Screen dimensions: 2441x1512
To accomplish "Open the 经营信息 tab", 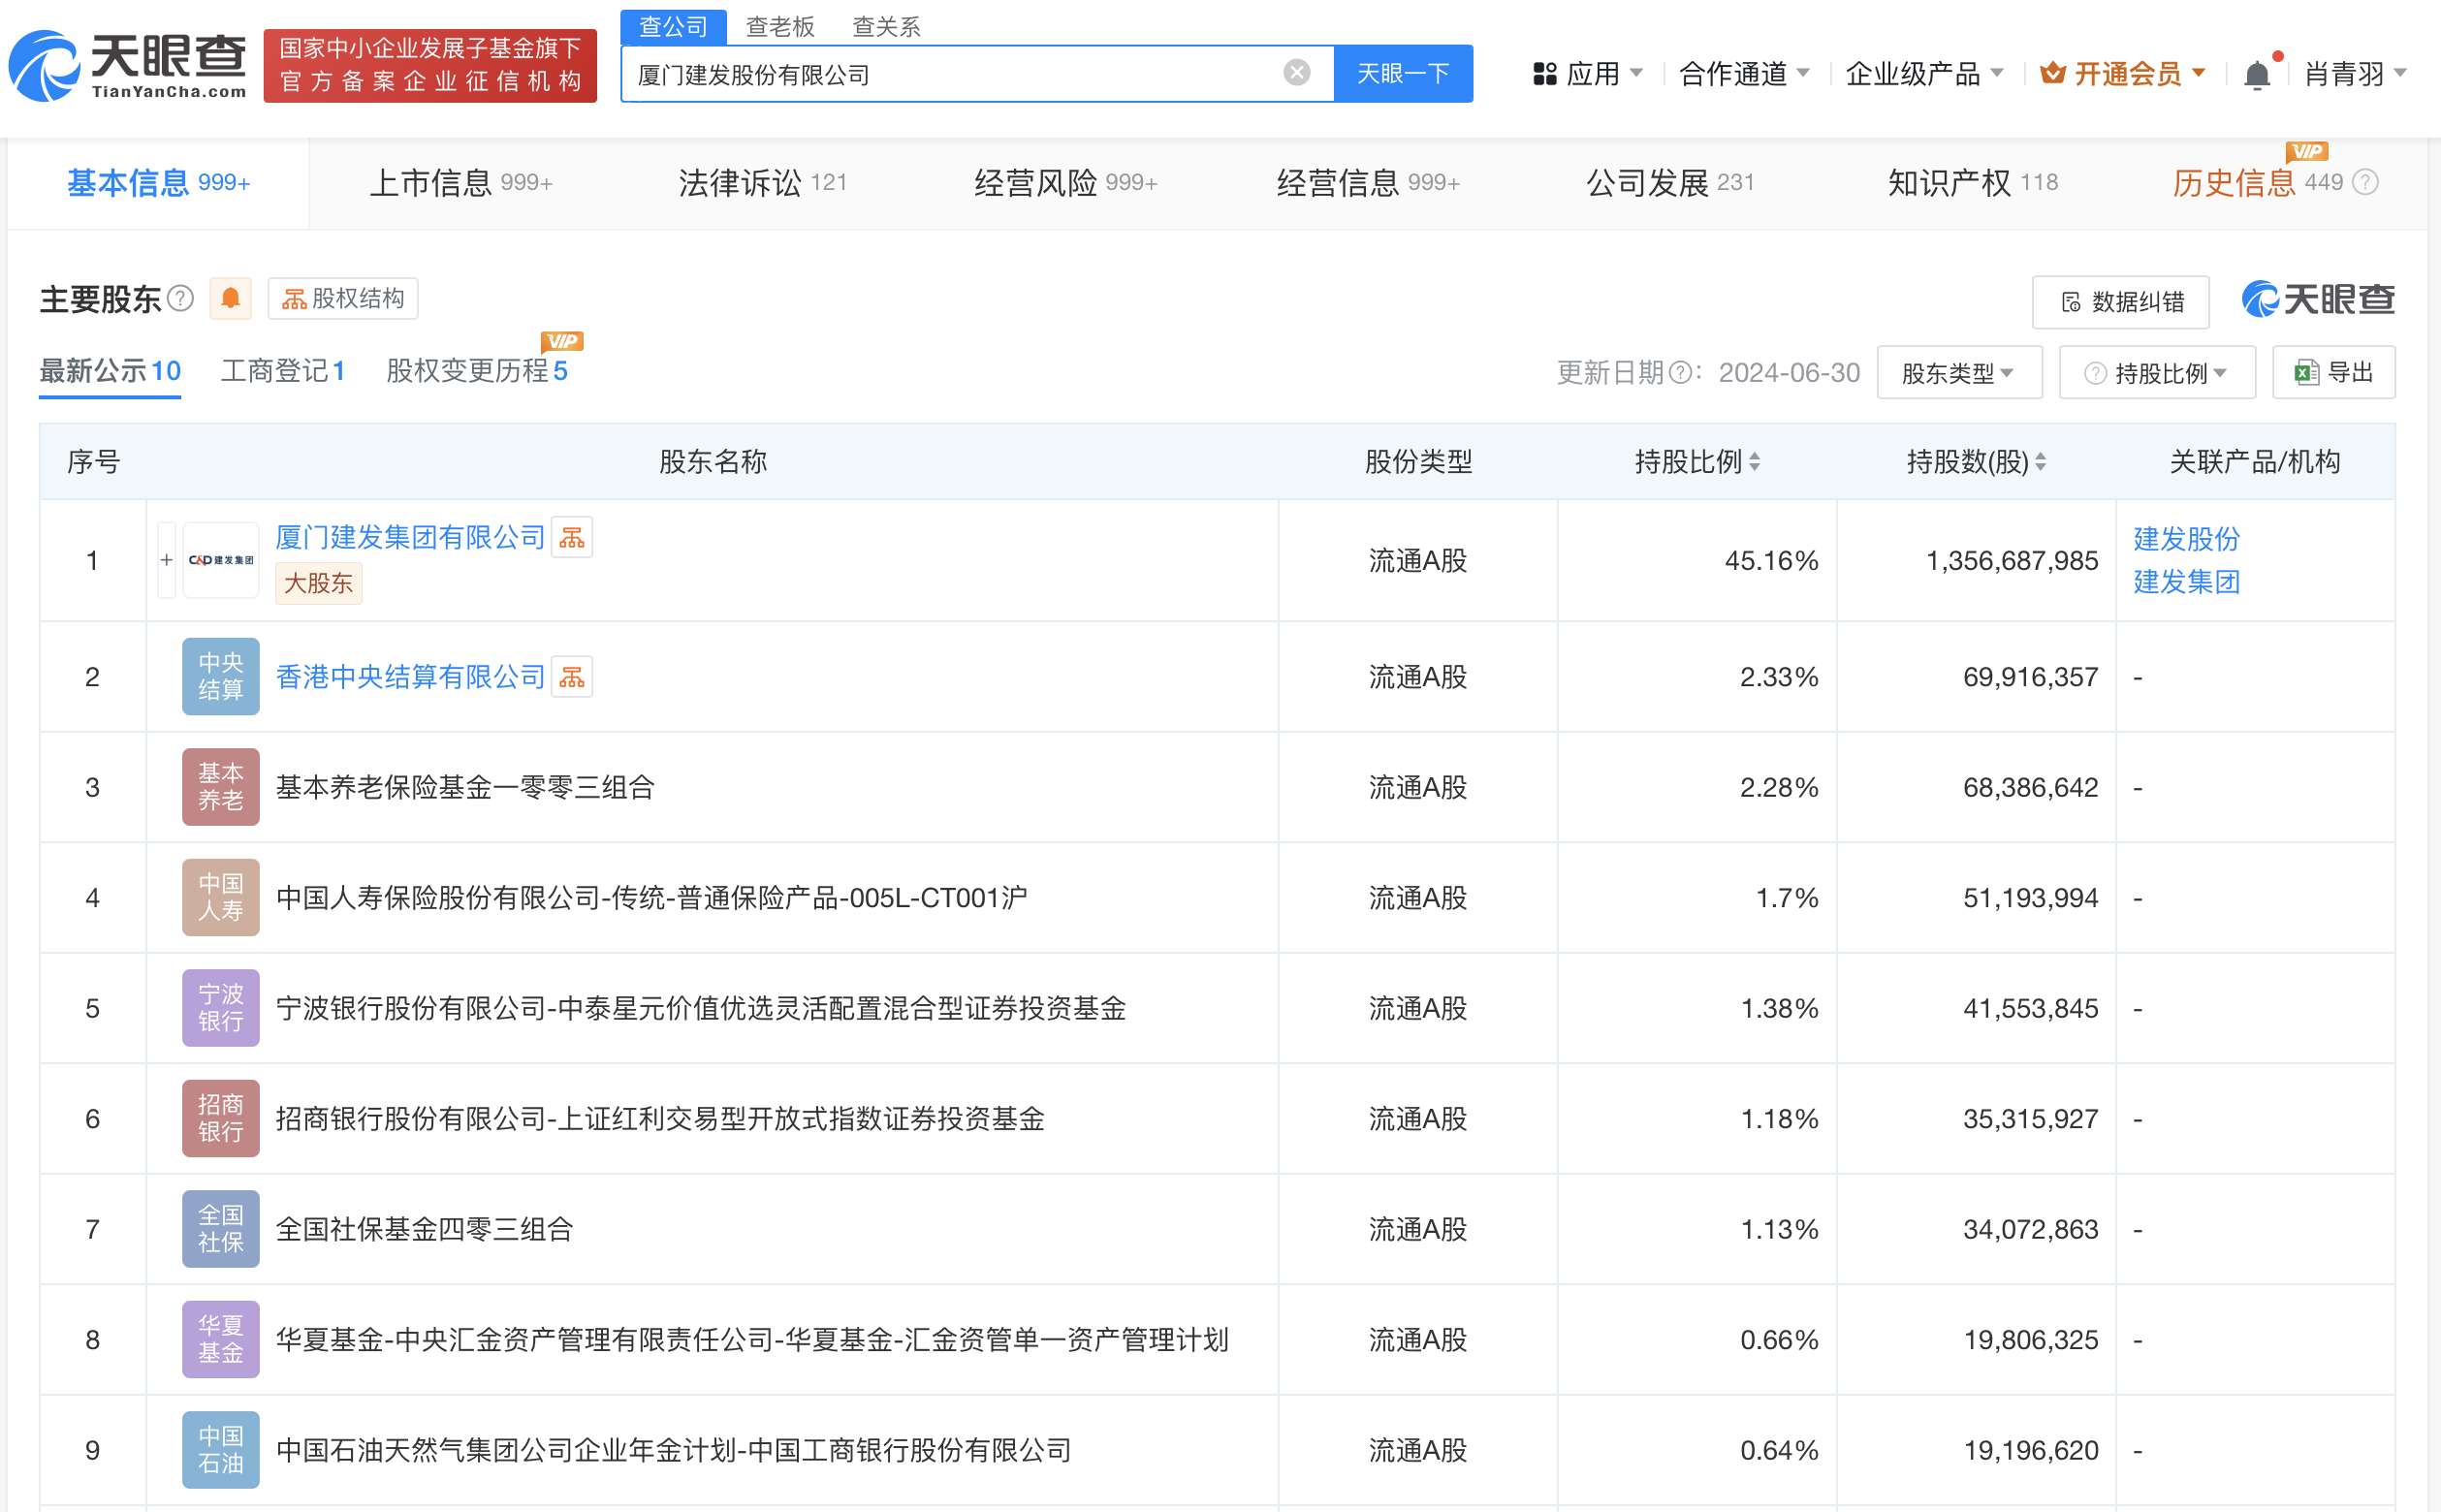I will [x=1368, y=183].
